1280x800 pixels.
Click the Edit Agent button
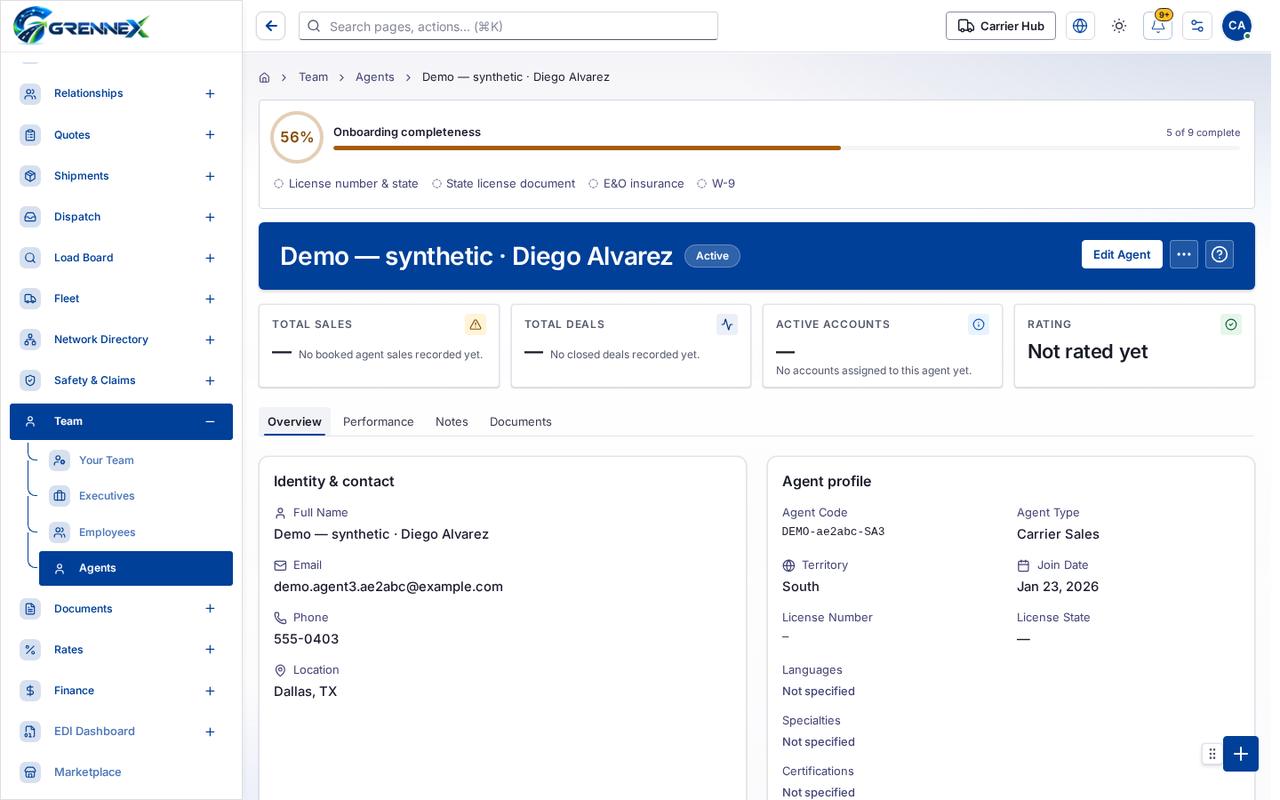pyautogui.click(x=1122, y=254)
